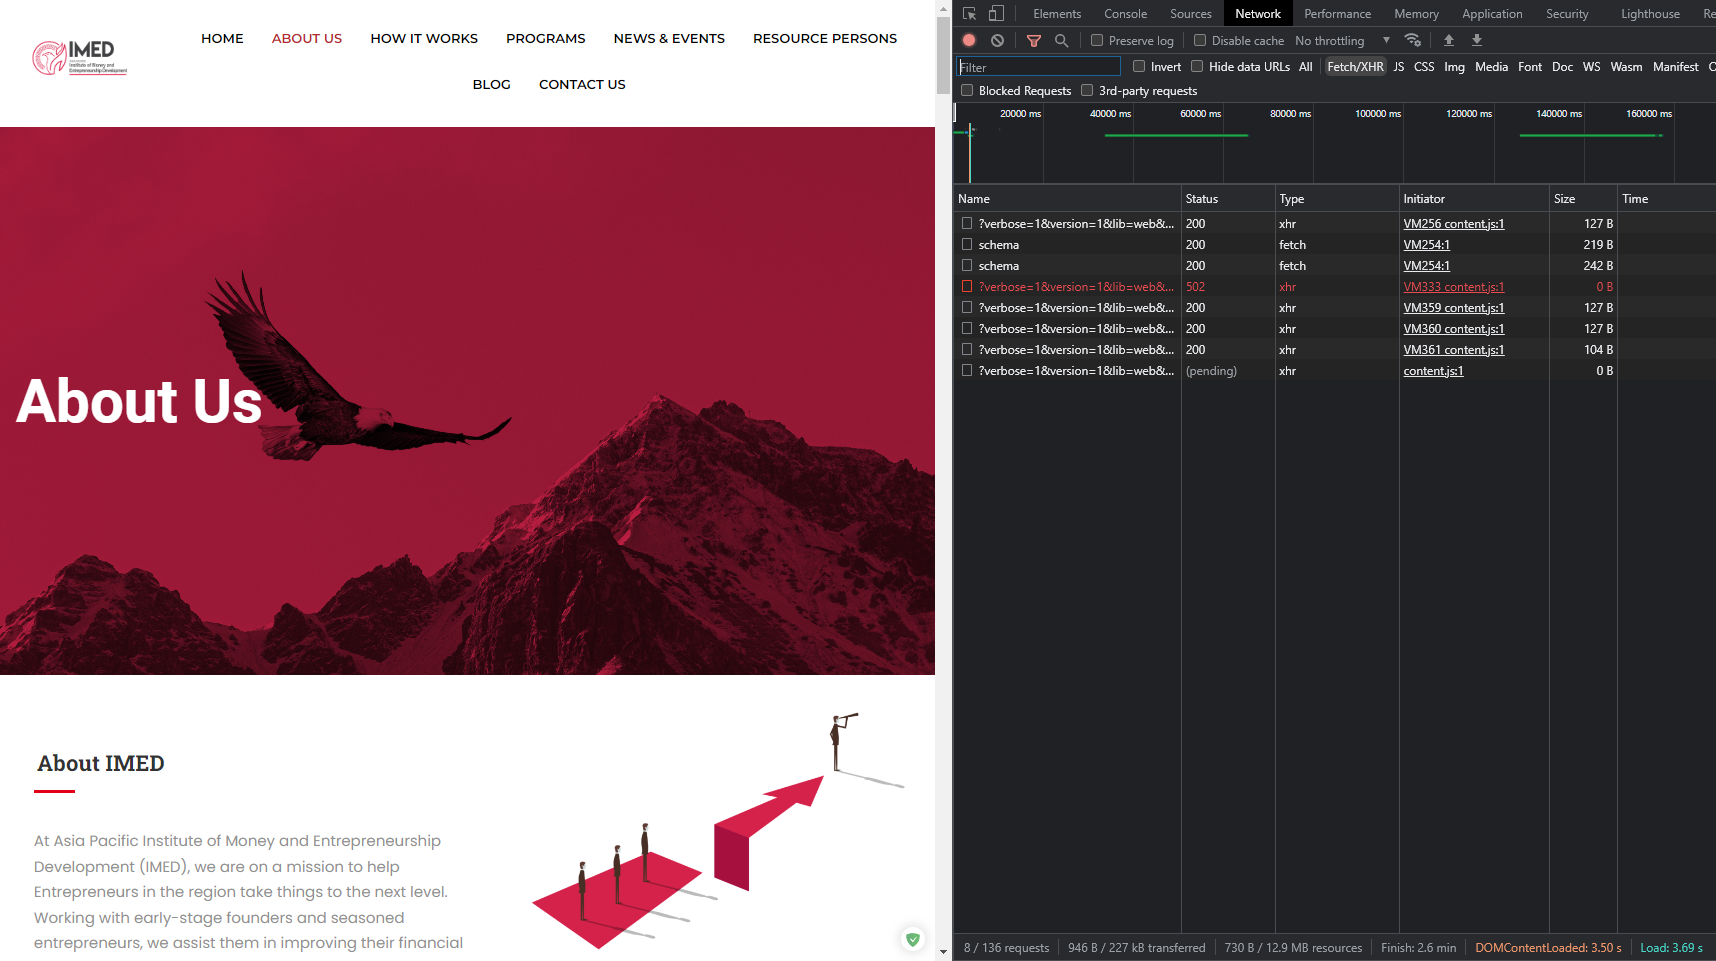The image size is (1716, 961).
Task: Open the Memory tab
Action: (1416, 14)
